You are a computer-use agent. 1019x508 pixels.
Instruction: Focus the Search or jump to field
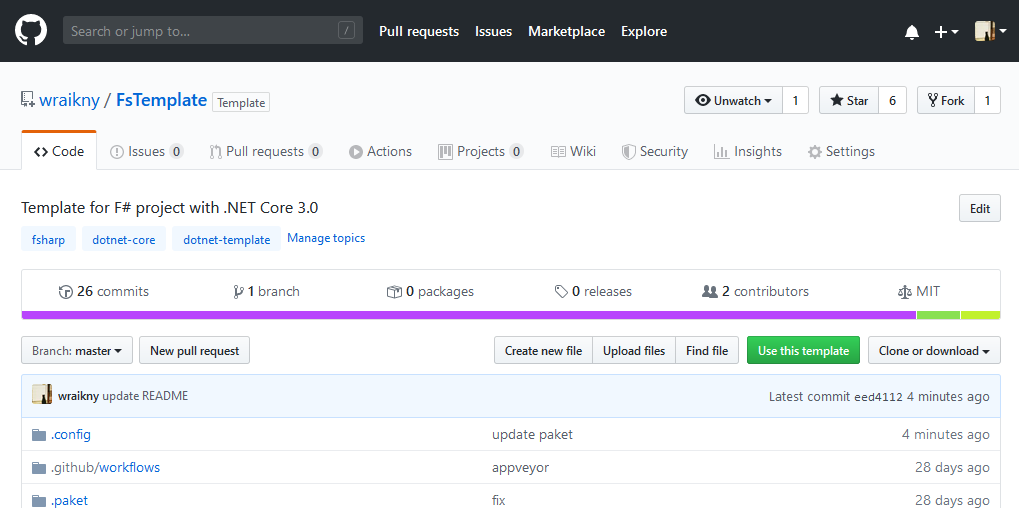coord(213,31)
